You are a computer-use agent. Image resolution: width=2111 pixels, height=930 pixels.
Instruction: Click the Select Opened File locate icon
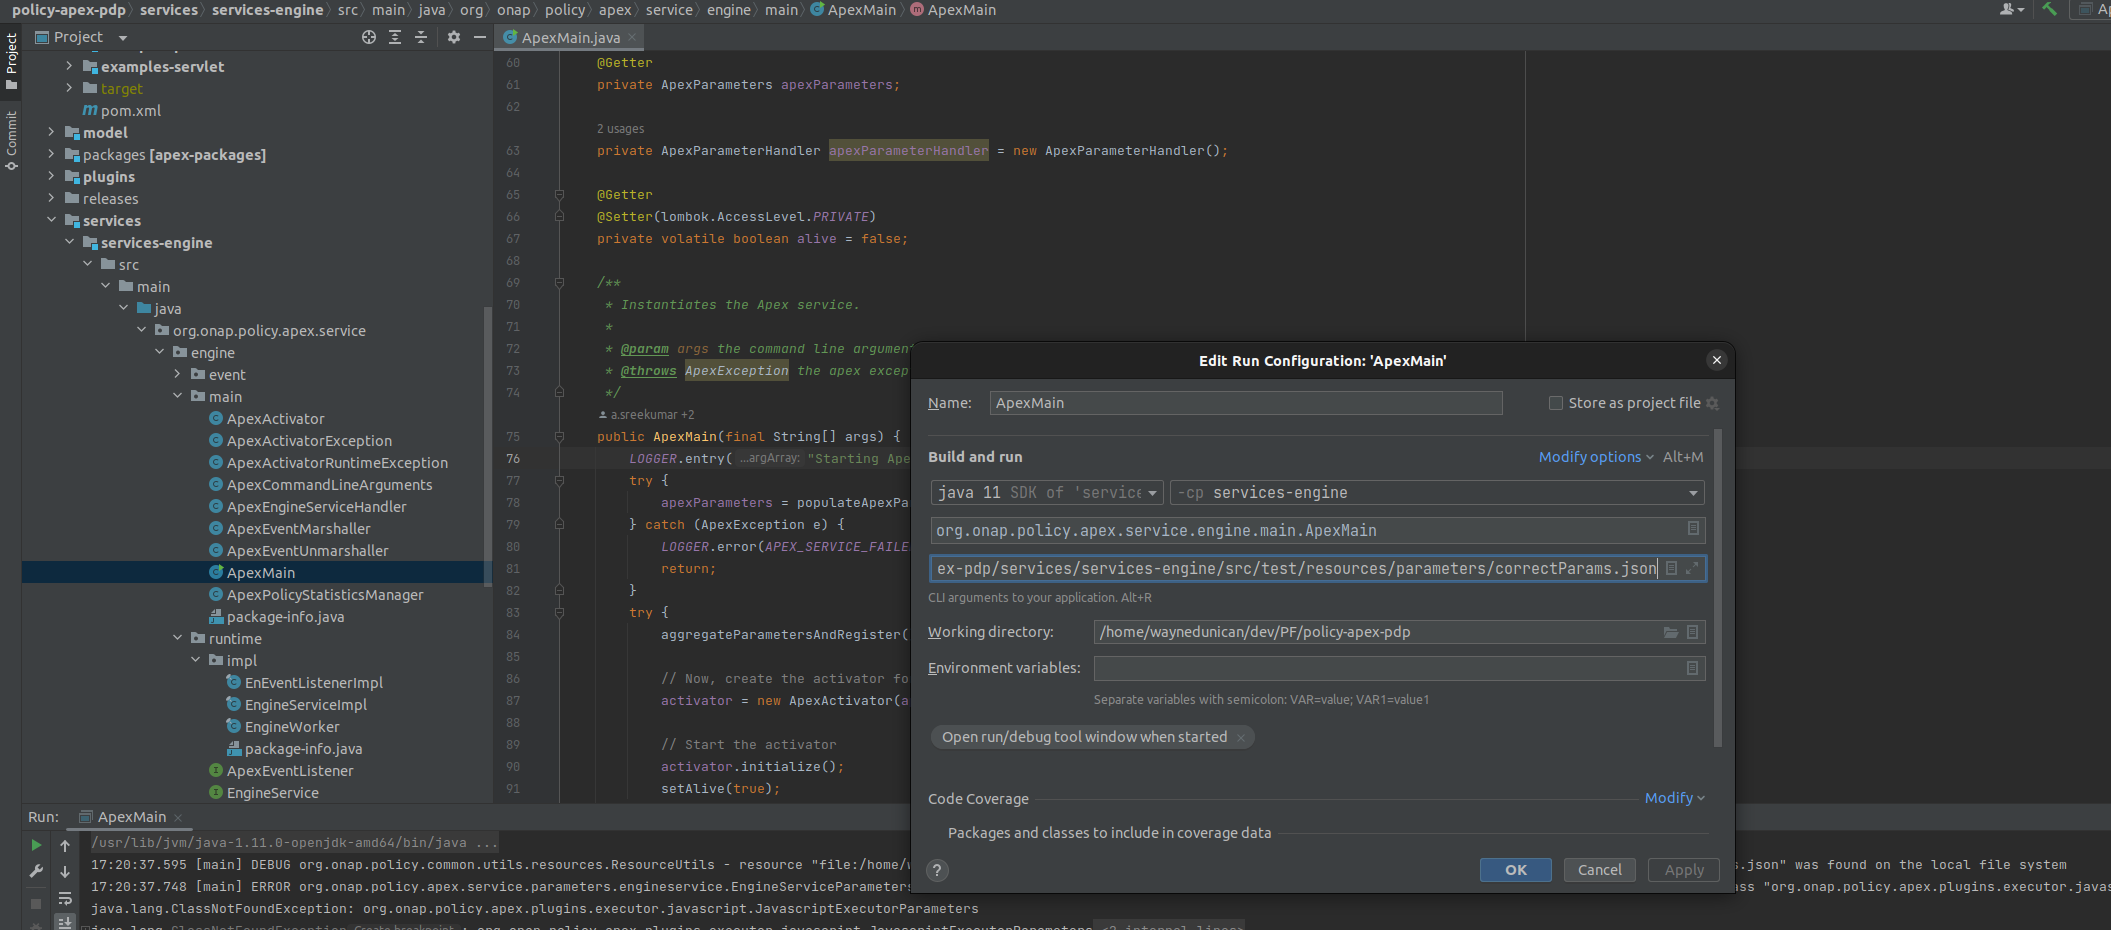(369, 37)
